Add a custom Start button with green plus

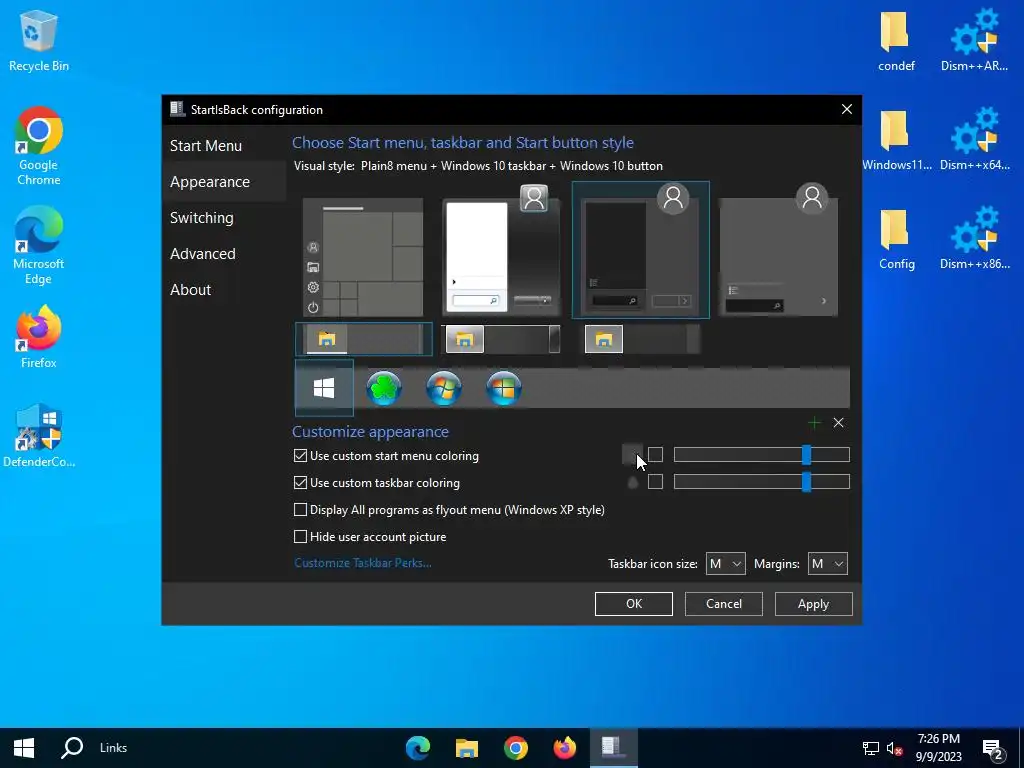point(814,423)
